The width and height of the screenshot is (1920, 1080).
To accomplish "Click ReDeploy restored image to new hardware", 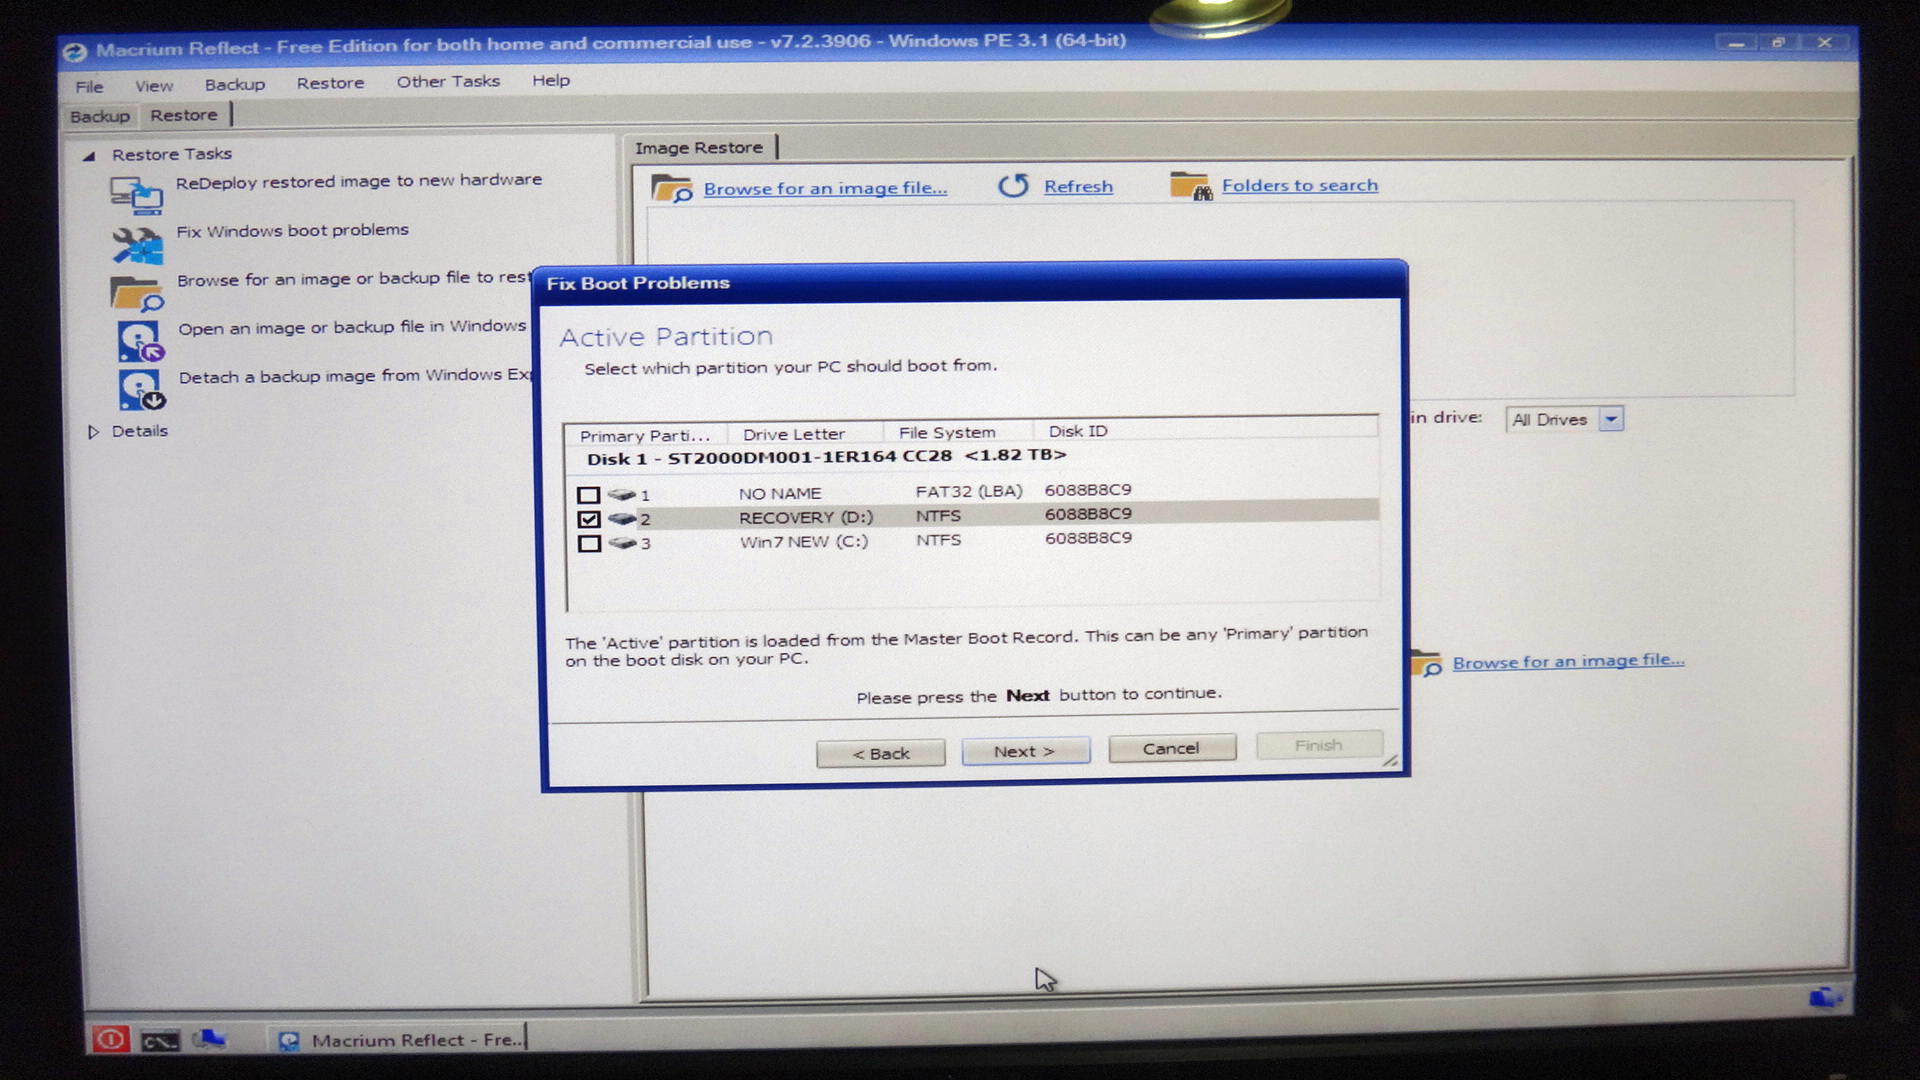I will (358, 181).
